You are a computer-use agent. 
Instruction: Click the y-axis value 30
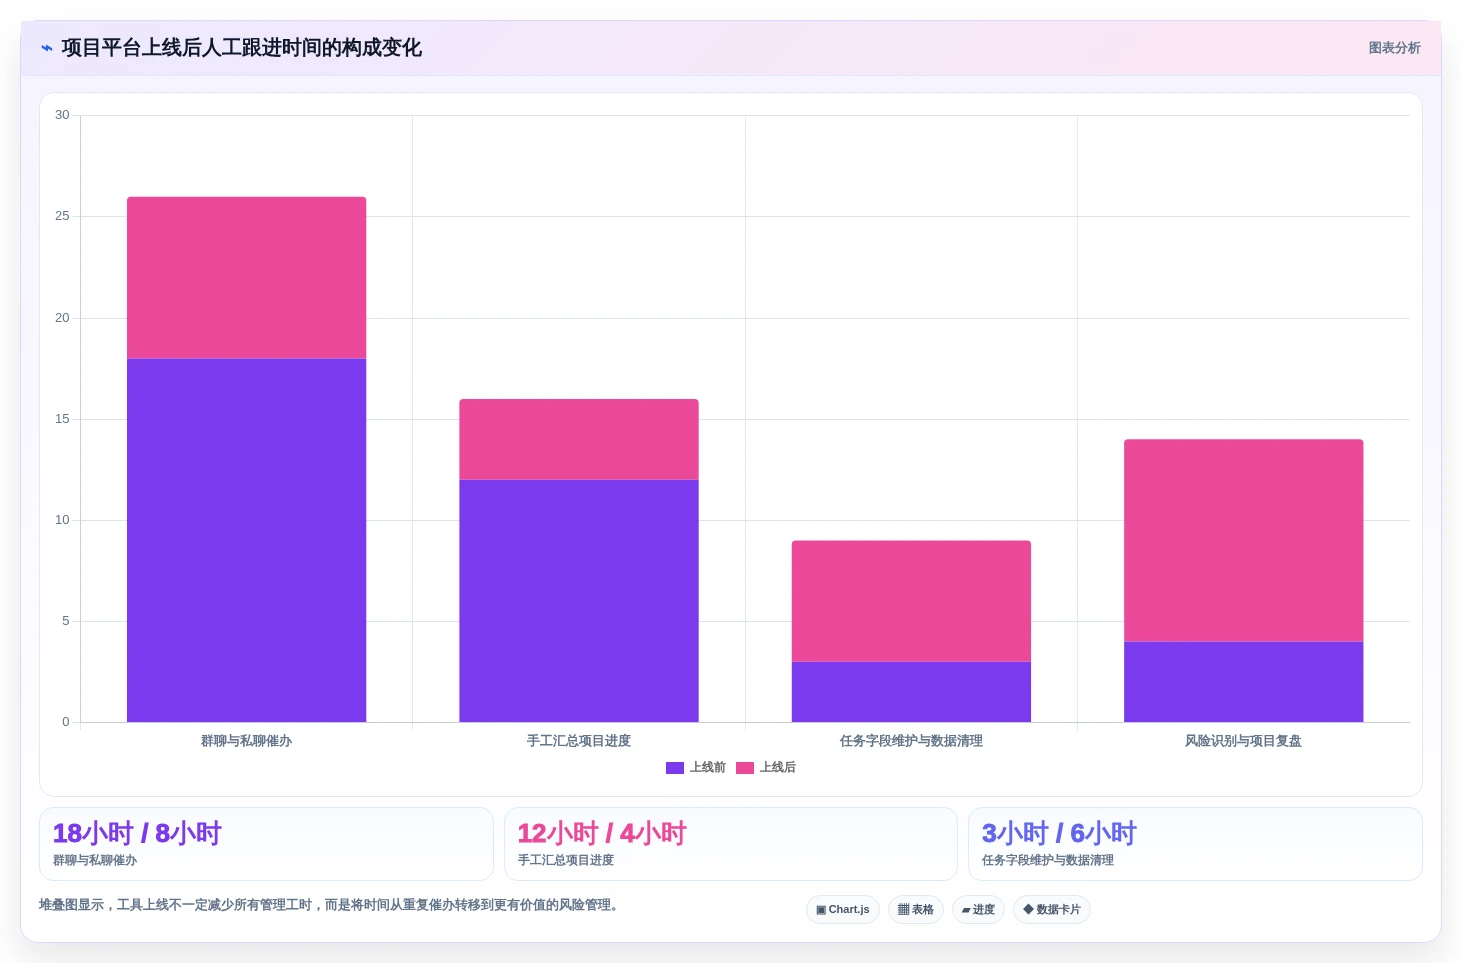[x=62, y=115]
